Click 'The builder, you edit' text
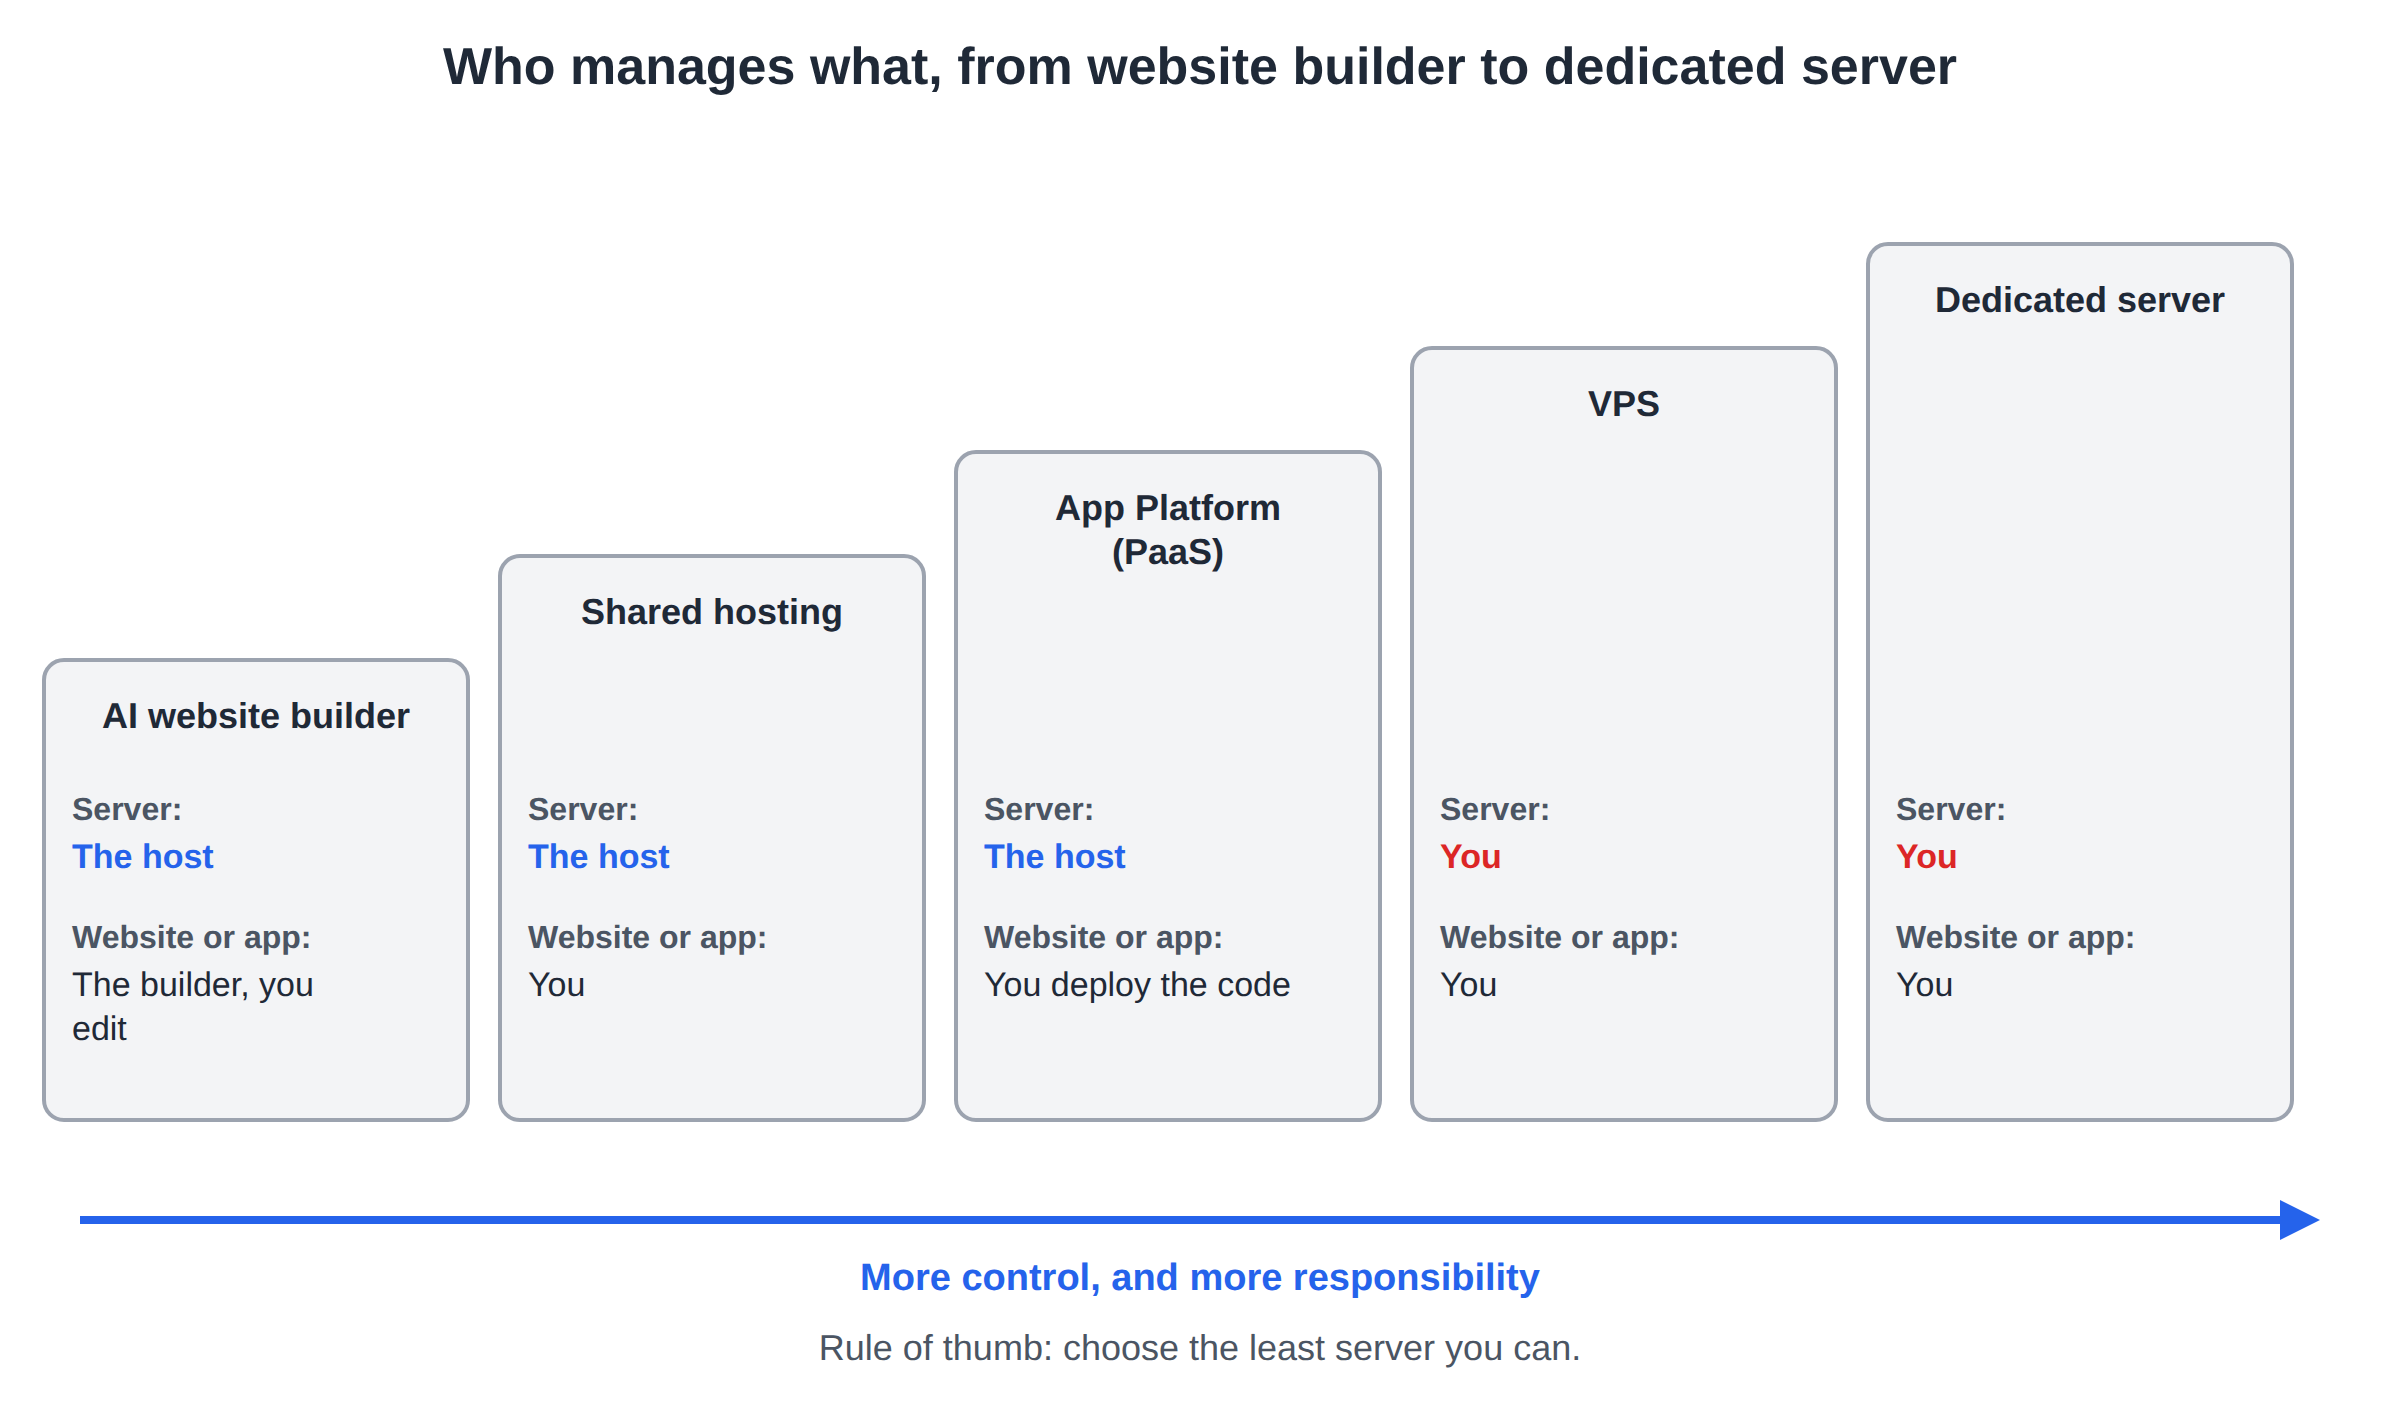 pos(193,1006)
